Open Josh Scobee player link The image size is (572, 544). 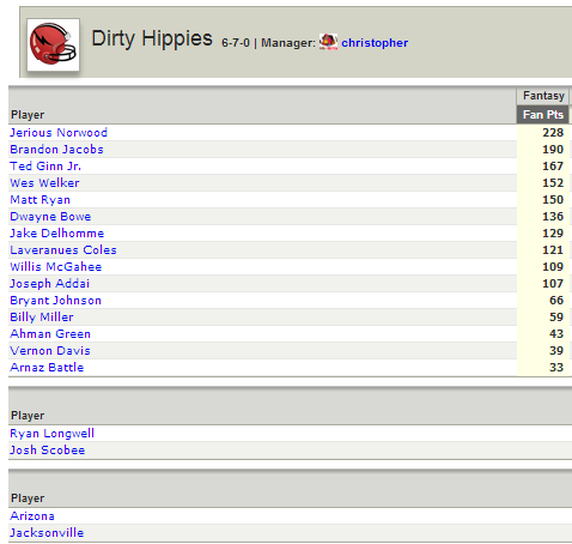tap(47, 450)
